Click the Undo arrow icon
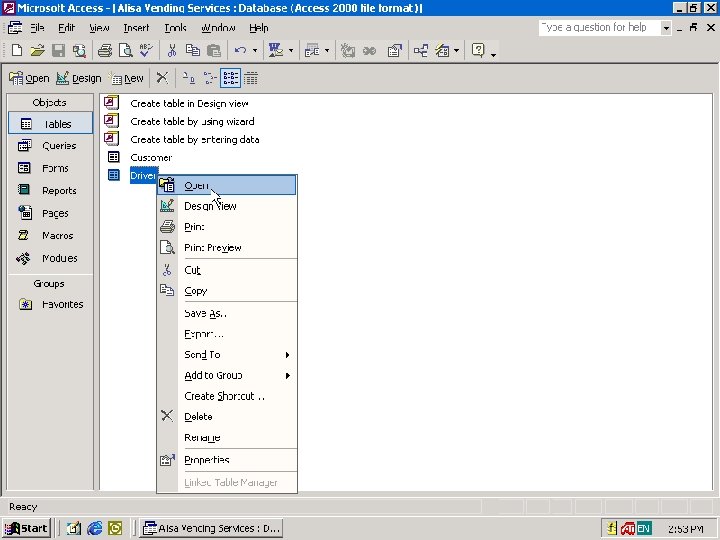Screen dimensions: 720x540 tap(240, 50)
